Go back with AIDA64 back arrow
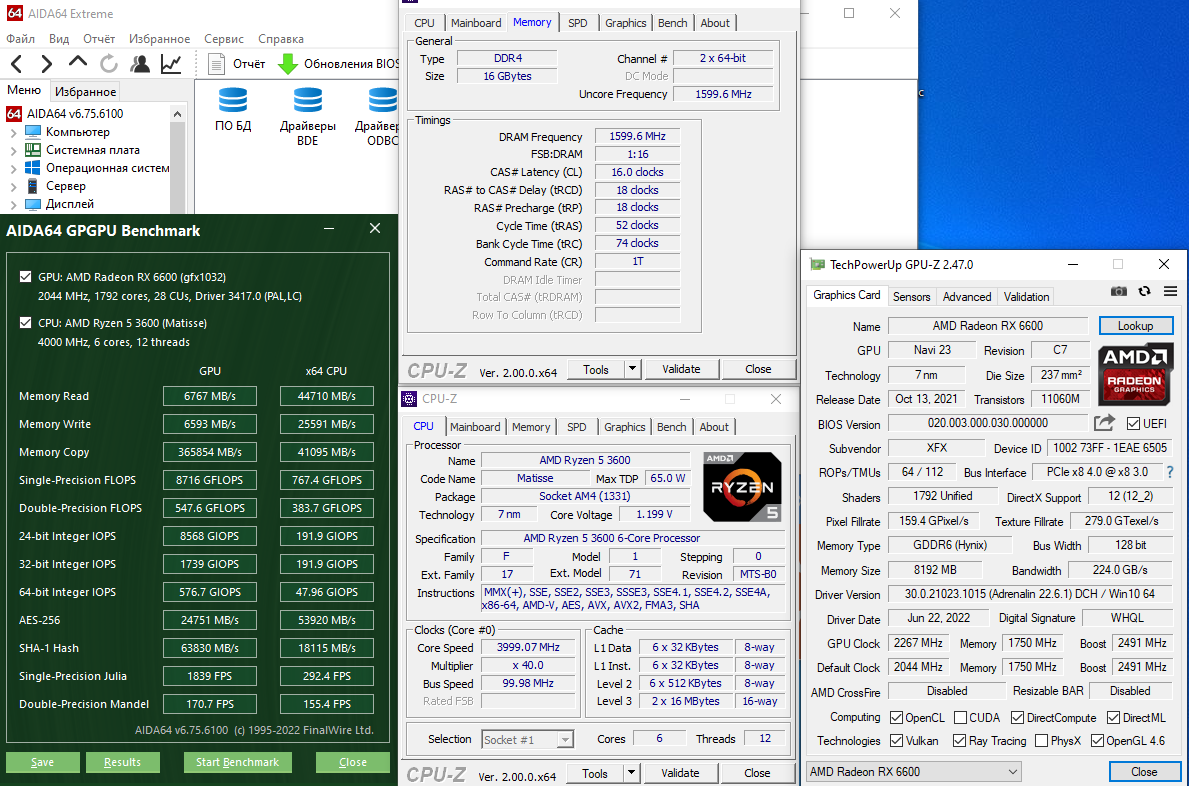The width and height of the screenshot is (1189, 786). click(x=17, y=64)
